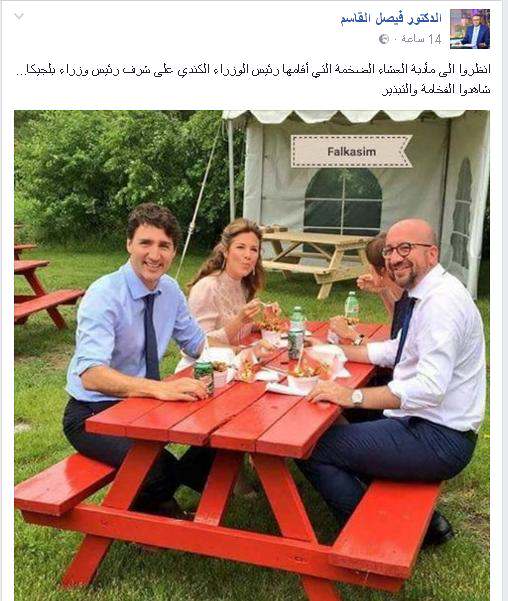Screen dimensions: 508x601
Task: Click the Falkasim watermark banner
Action: click(x=351, y=151)
